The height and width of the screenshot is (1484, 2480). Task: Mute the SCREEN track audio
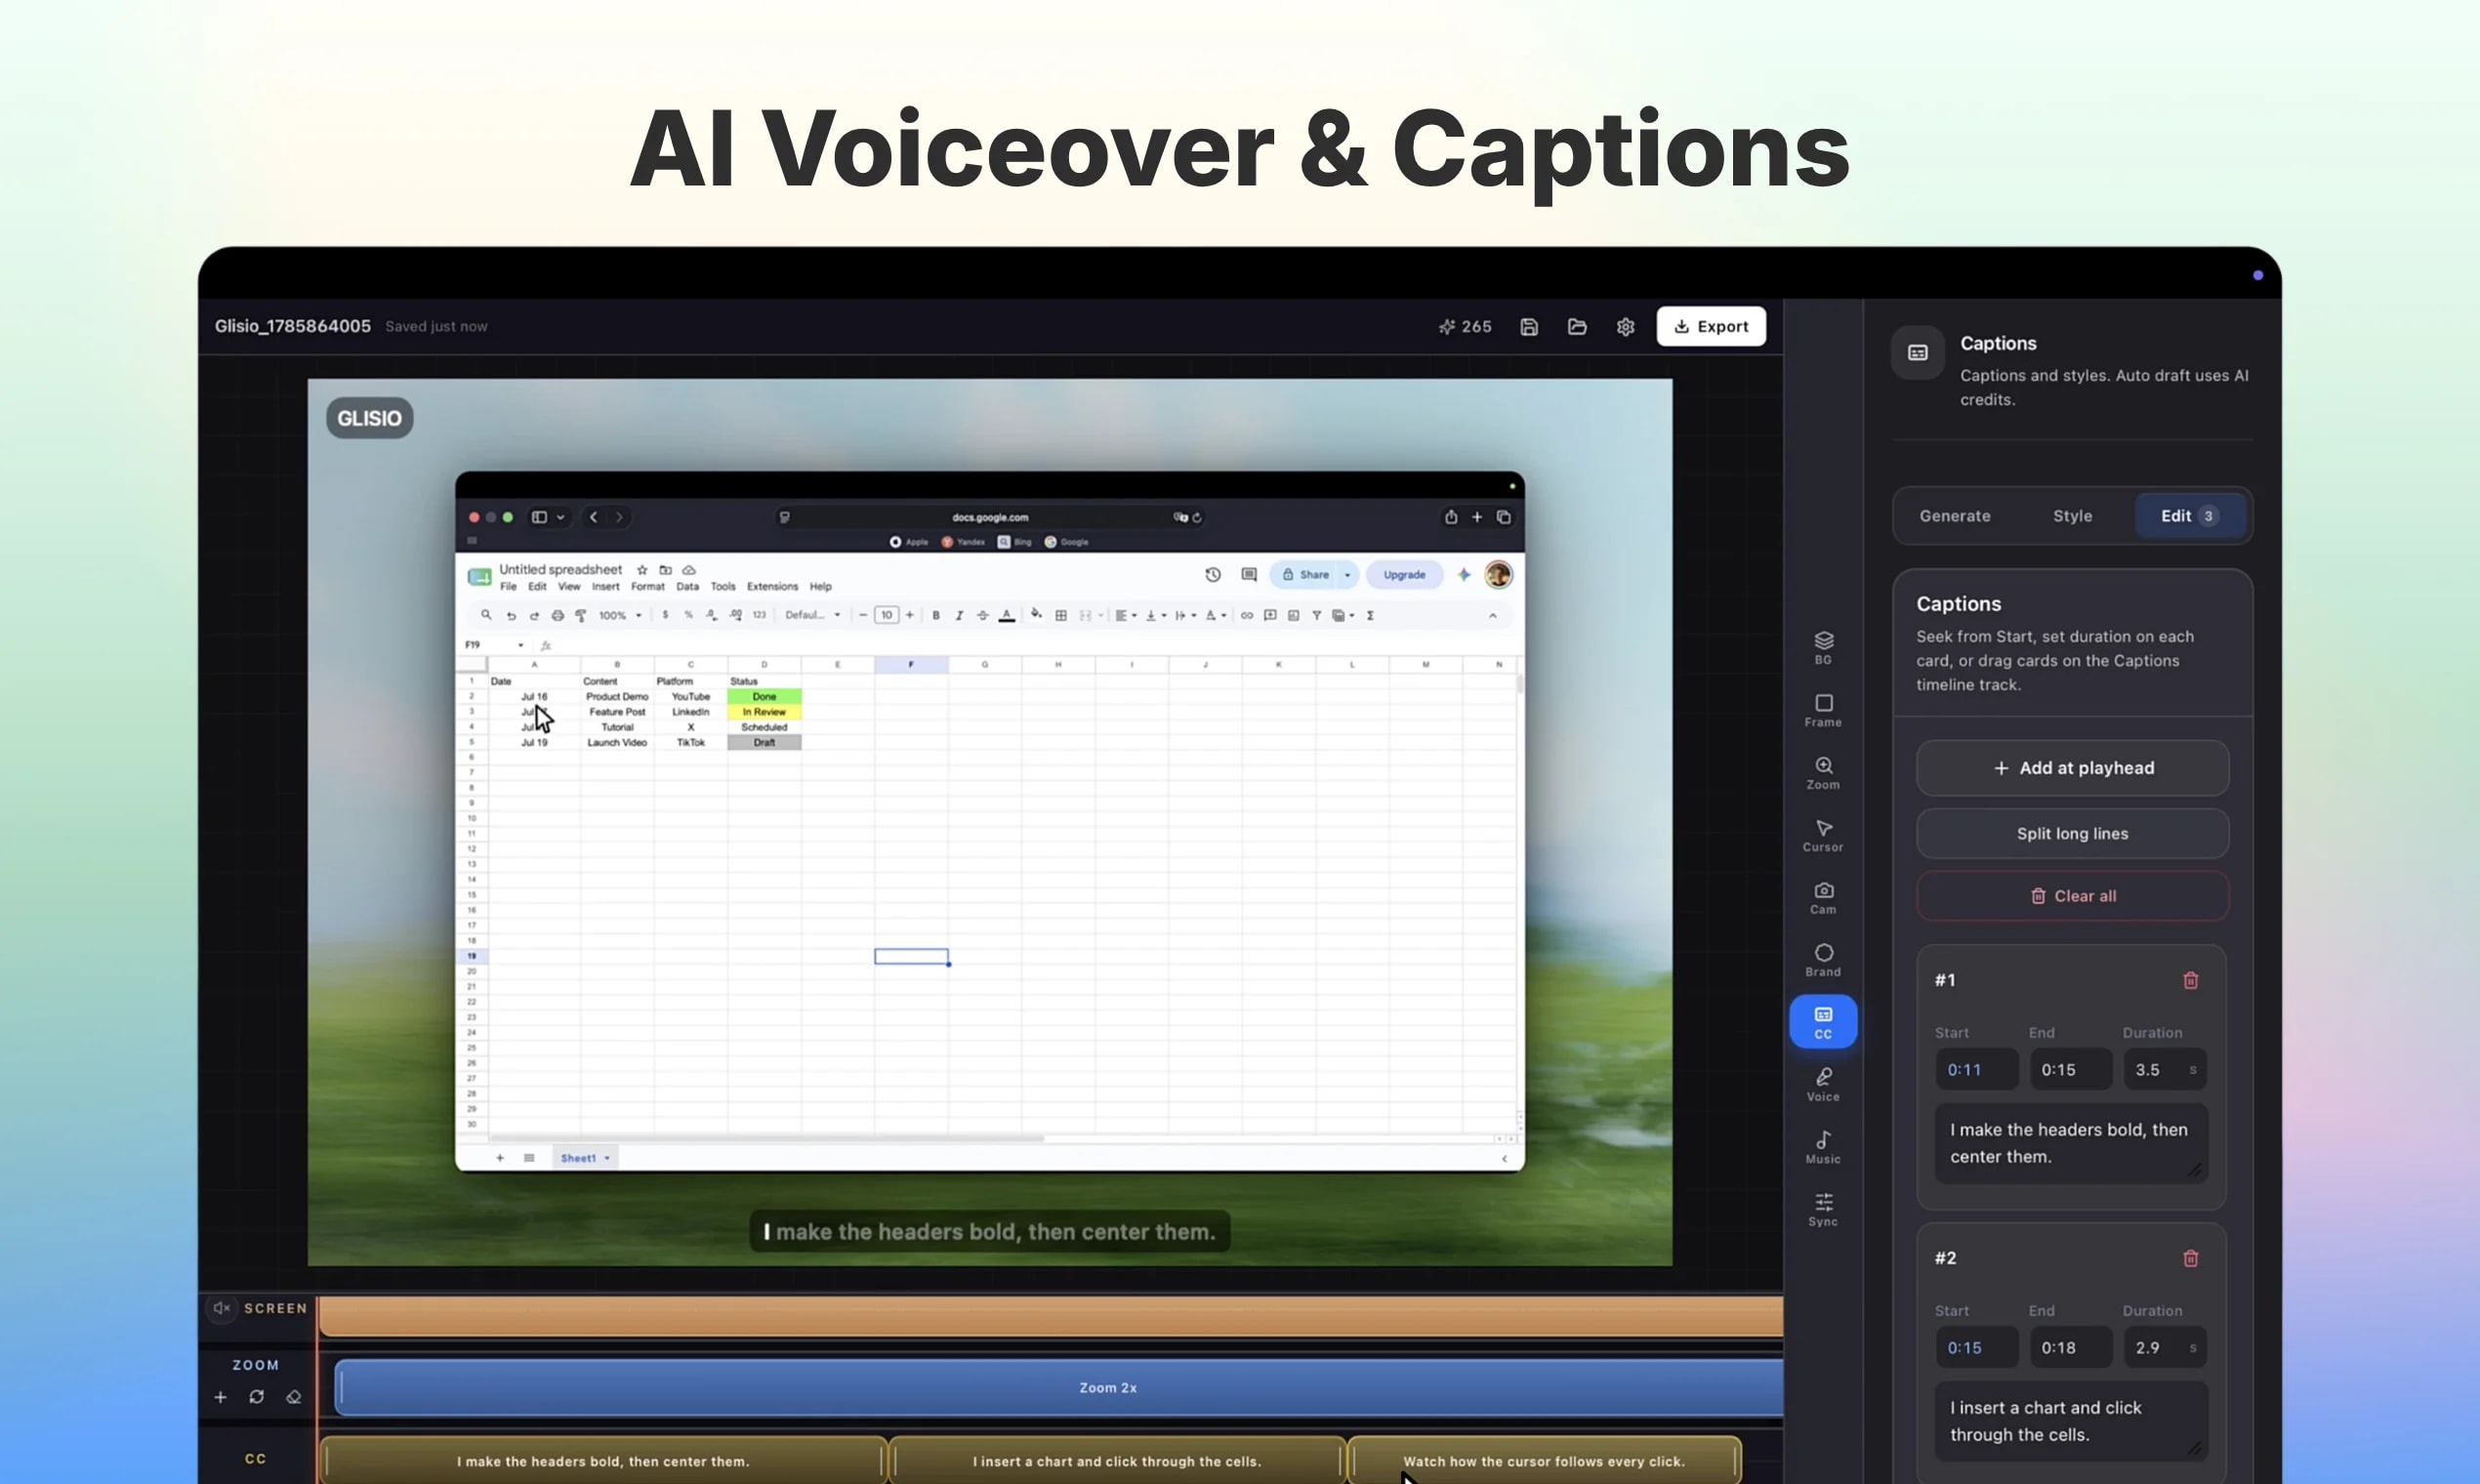[222, 1307]
